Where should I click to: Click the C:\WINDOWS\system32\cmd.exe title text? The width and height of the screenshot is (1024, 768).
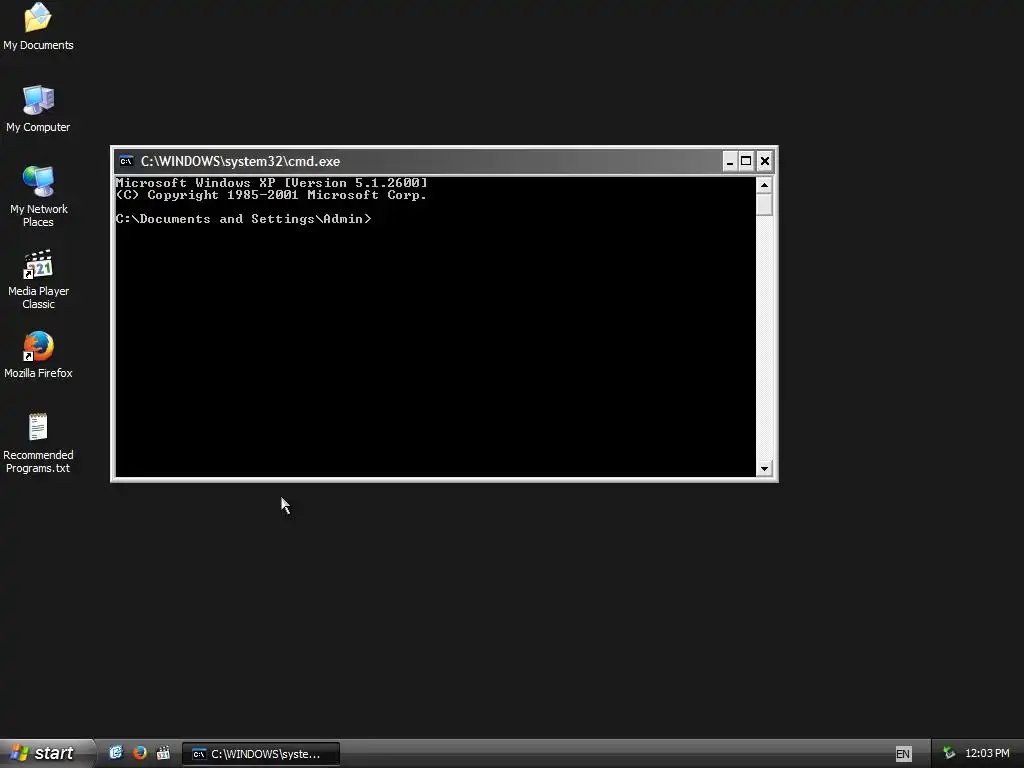click(x=240, y=161)
